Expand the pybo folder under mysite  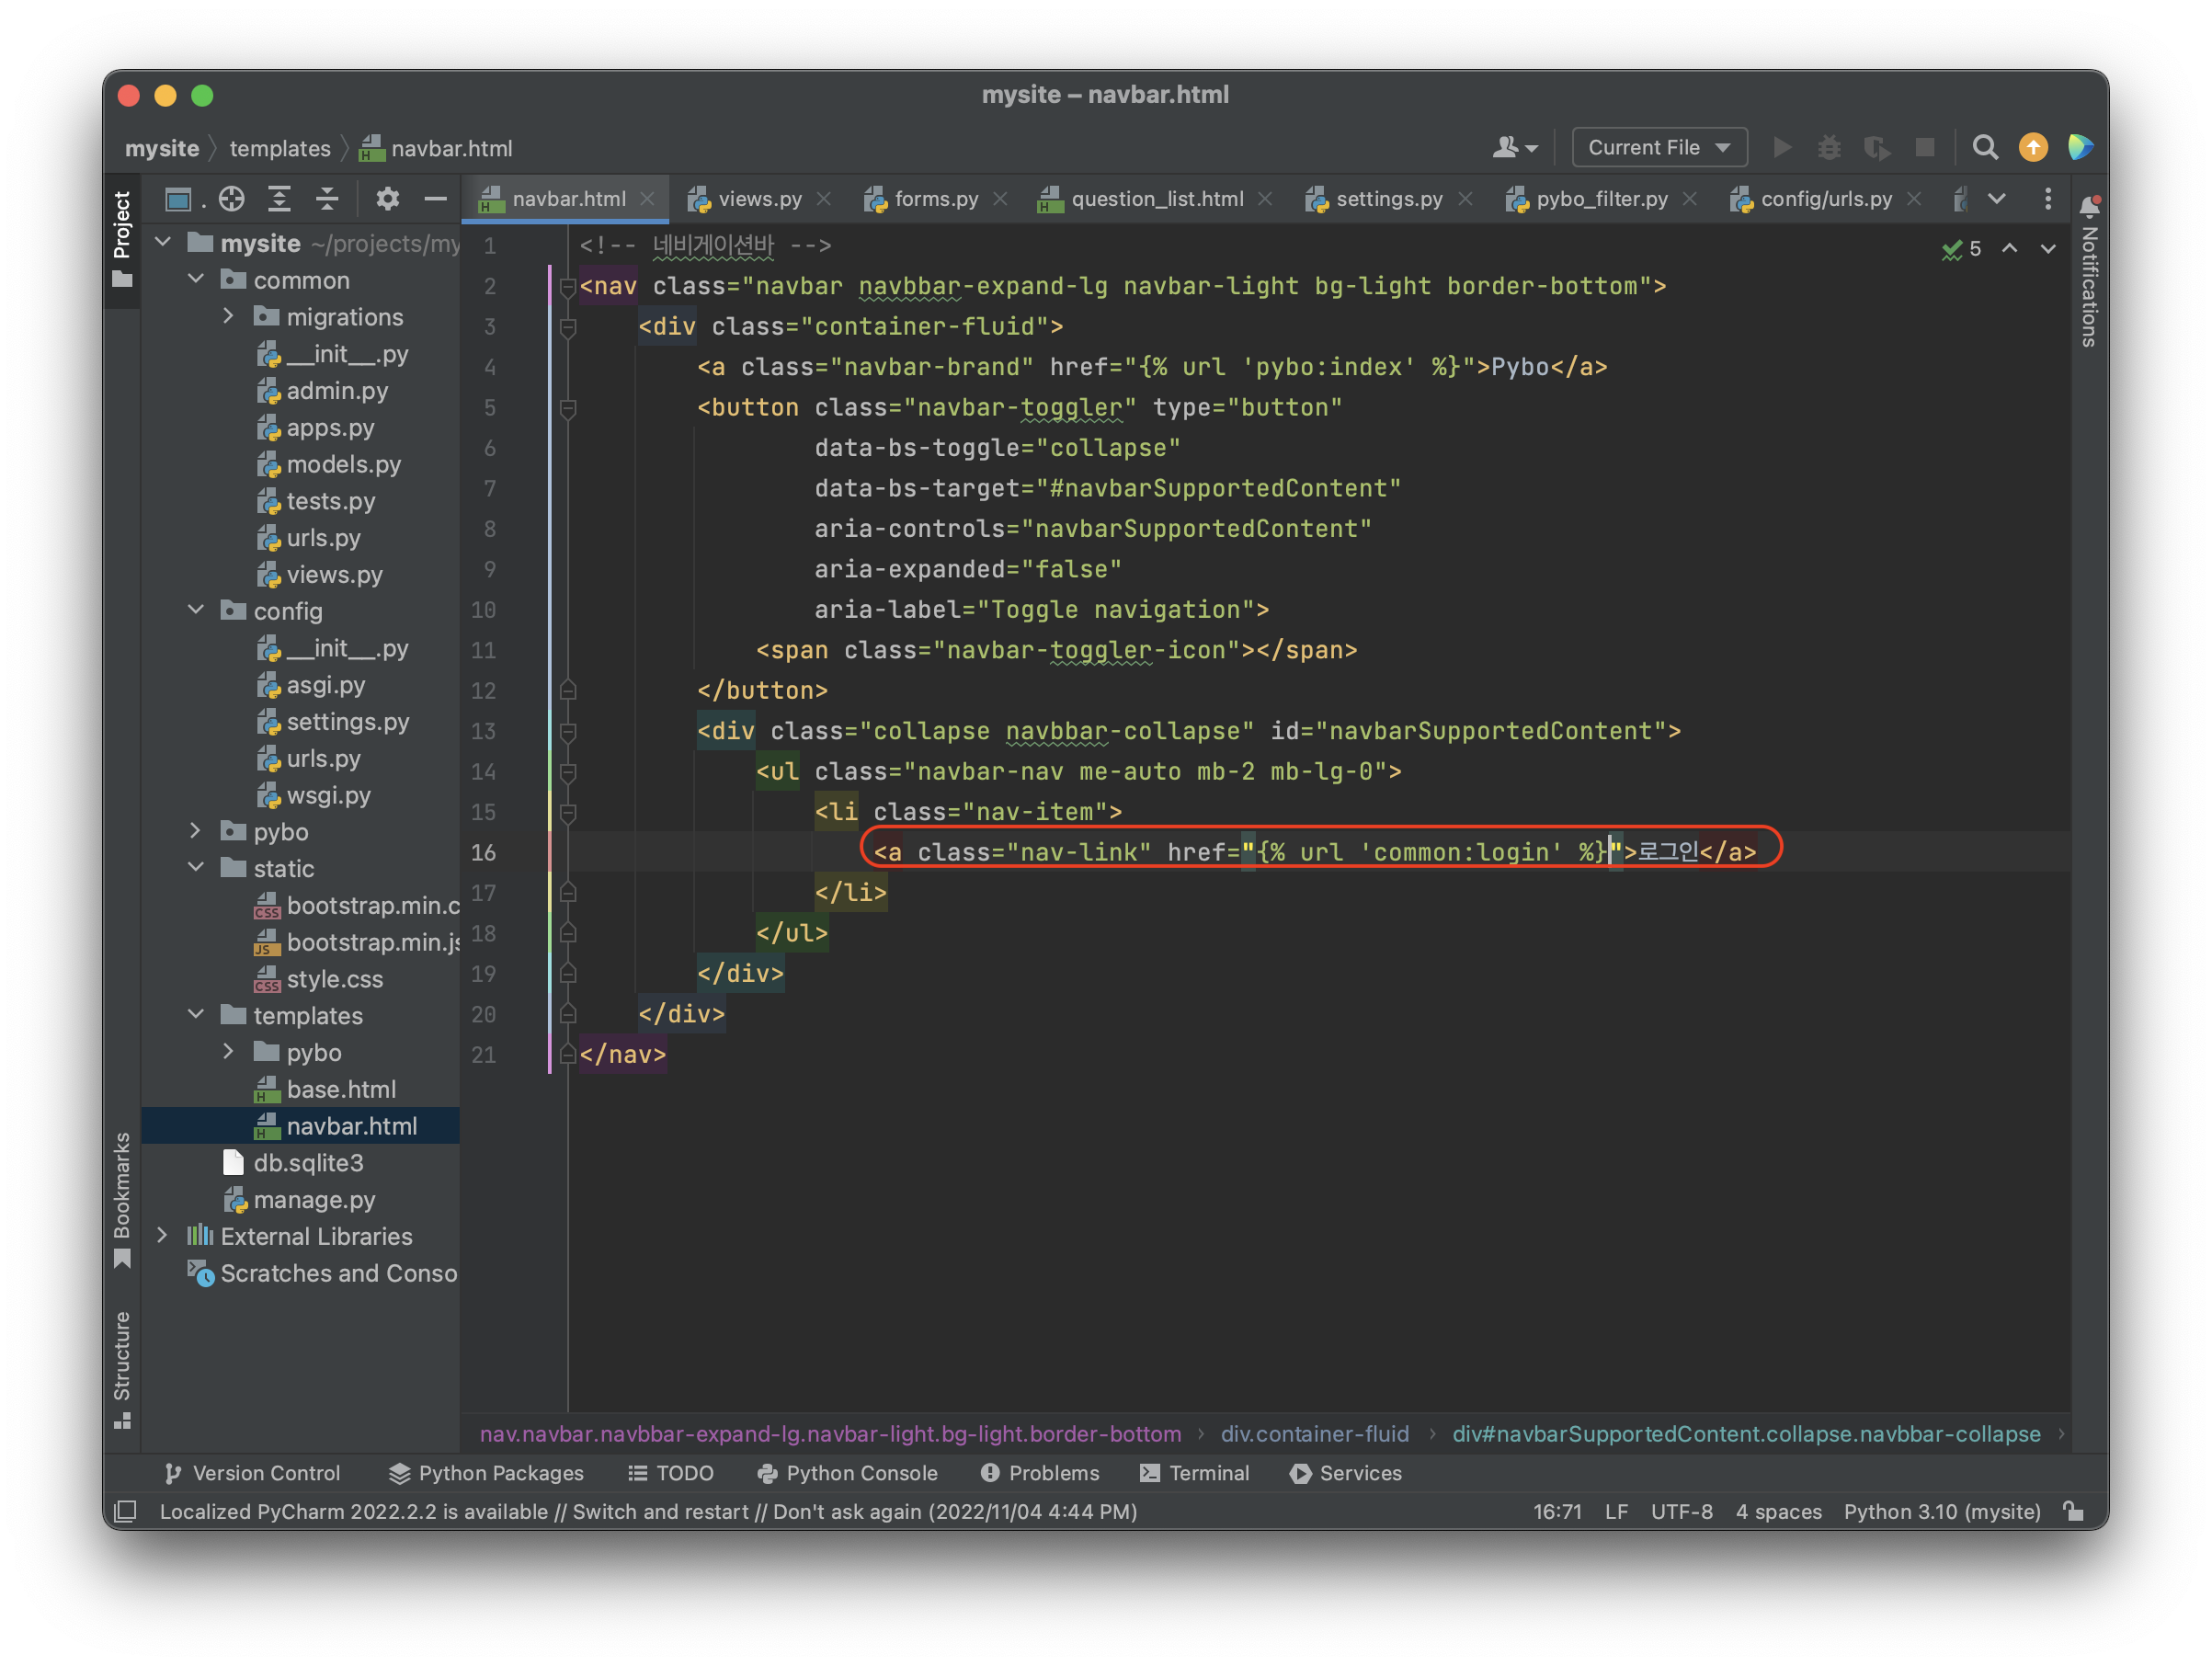tap(196, 832)
